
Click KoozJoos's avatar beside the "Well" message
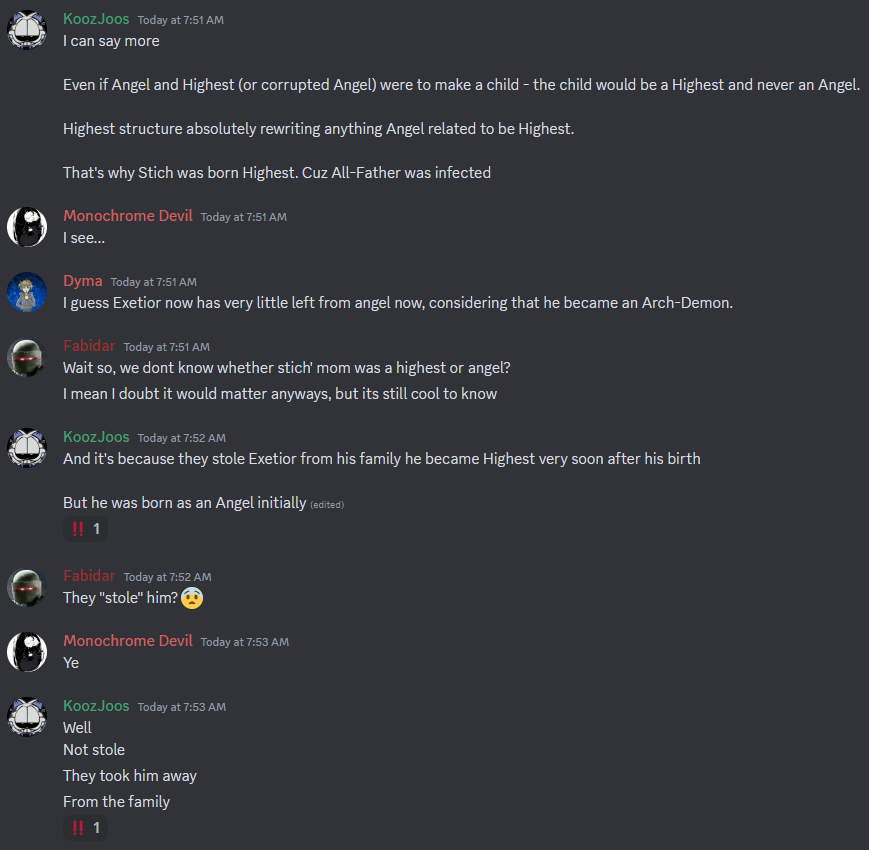pyautogui.click(x=27, y=717)
